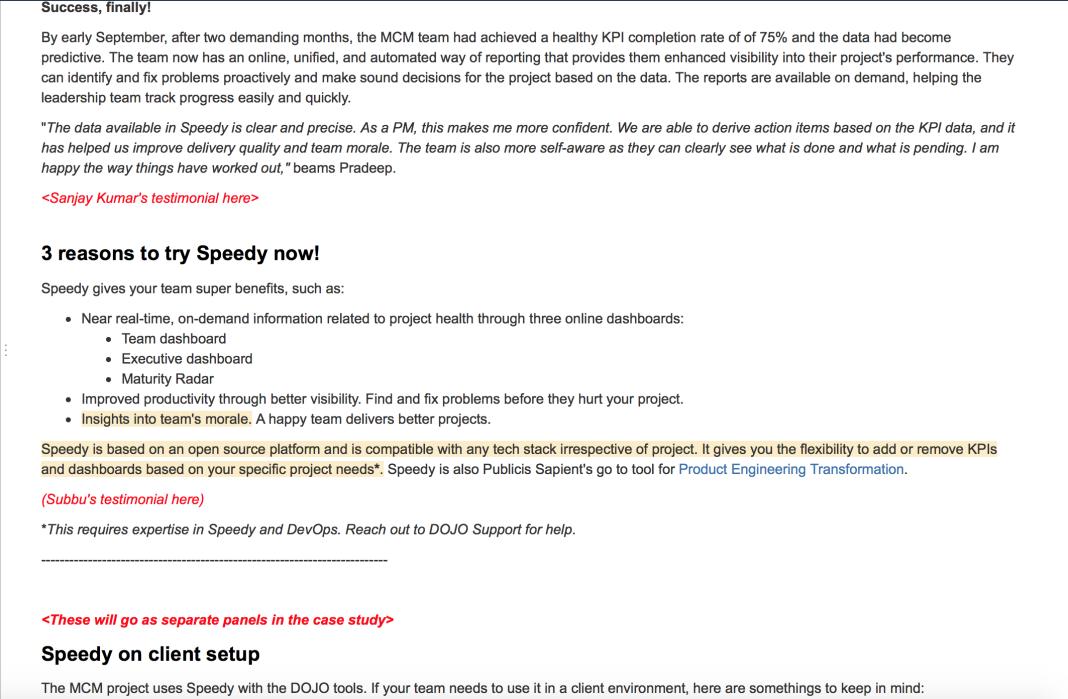Click the red 'separate panels in the case study' note
The height and width of the screenshot is (699, 1068).
pyautogui.click(x=217, y=620)
